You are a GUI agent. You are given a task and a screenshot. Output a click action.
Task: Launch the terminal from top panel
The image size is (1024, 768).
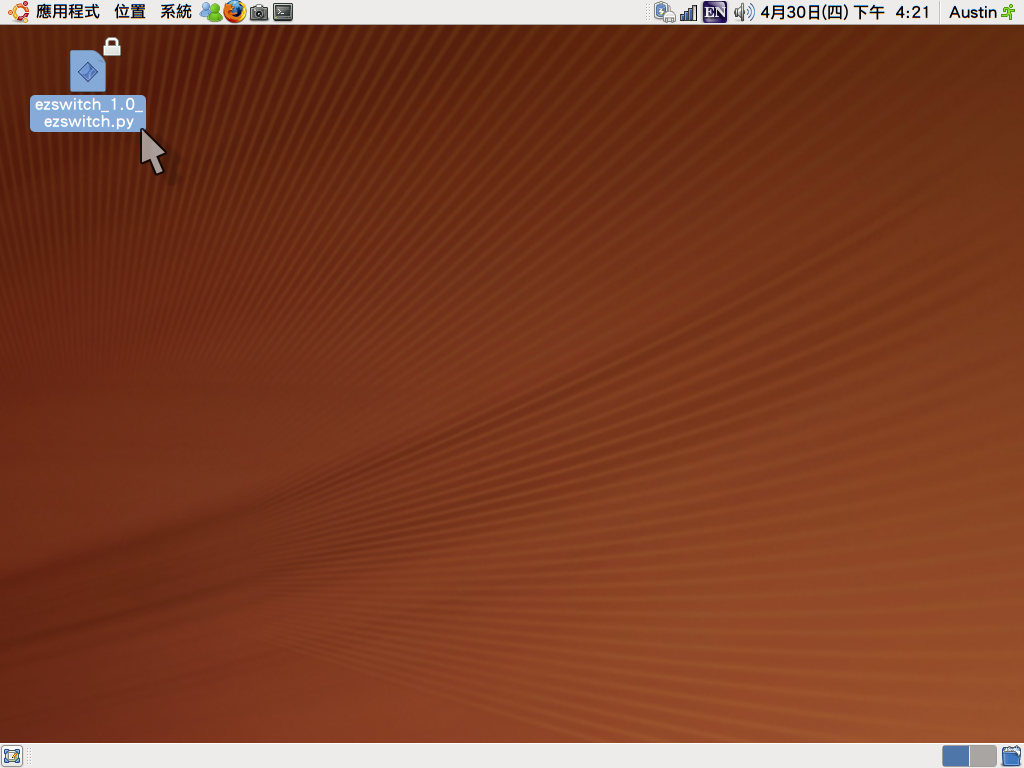click(283, 12)
